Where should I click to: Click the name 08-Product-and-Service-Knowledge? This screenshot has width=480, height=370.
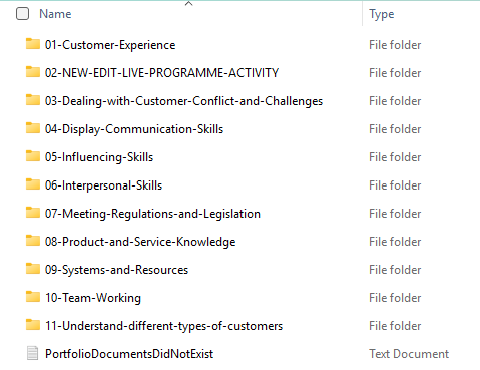coord(140,242)
